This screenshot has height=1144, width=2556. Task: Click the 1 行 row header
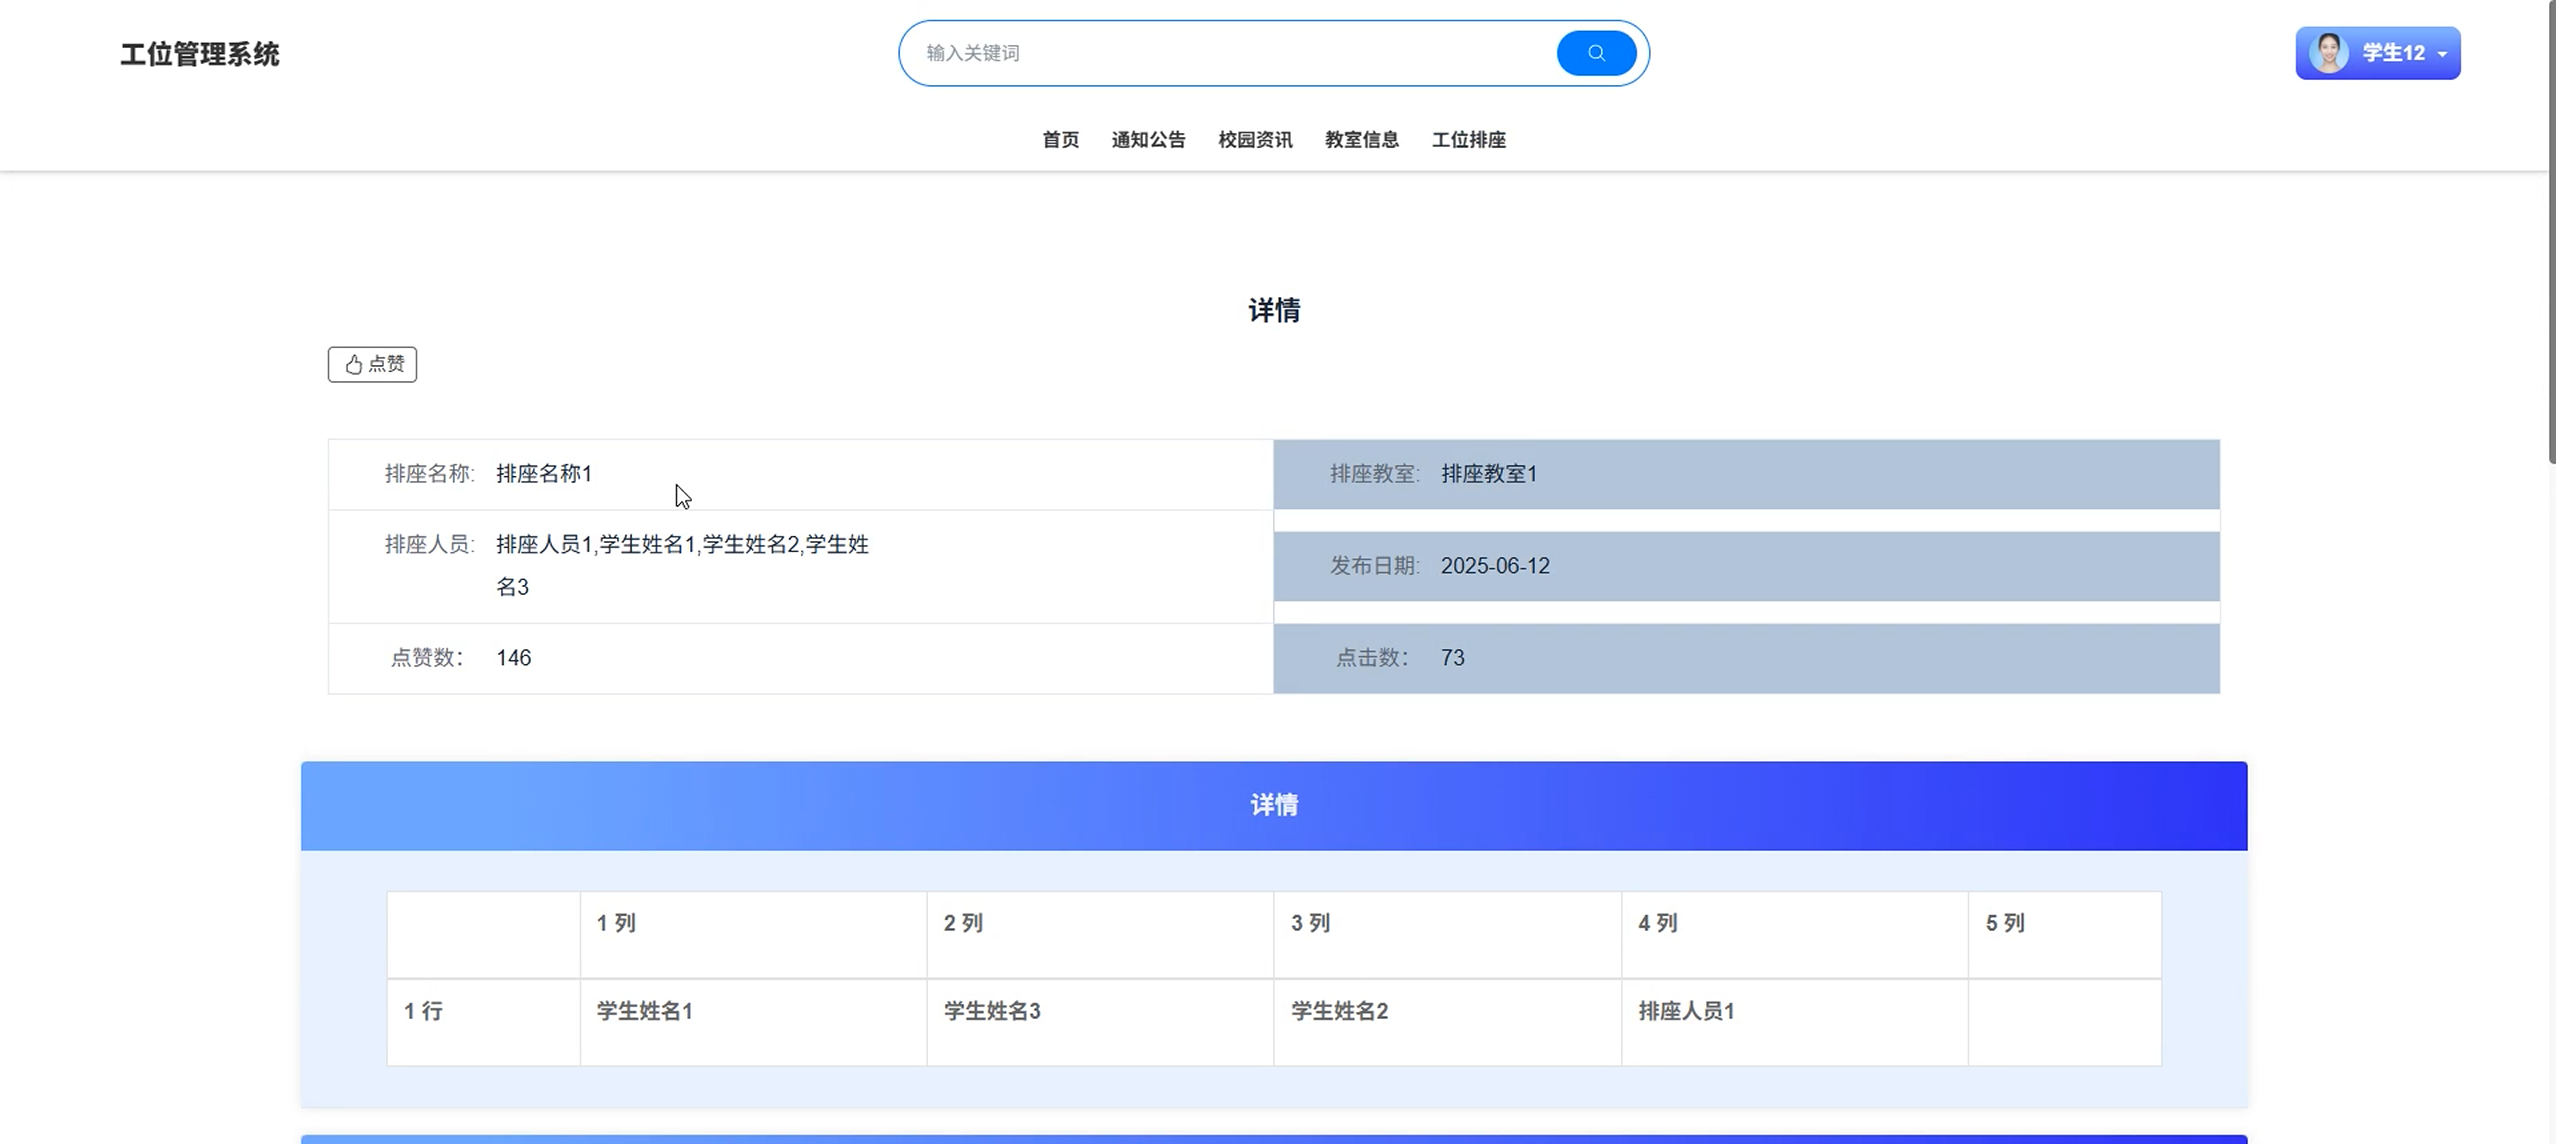(x=423, y=1011)
